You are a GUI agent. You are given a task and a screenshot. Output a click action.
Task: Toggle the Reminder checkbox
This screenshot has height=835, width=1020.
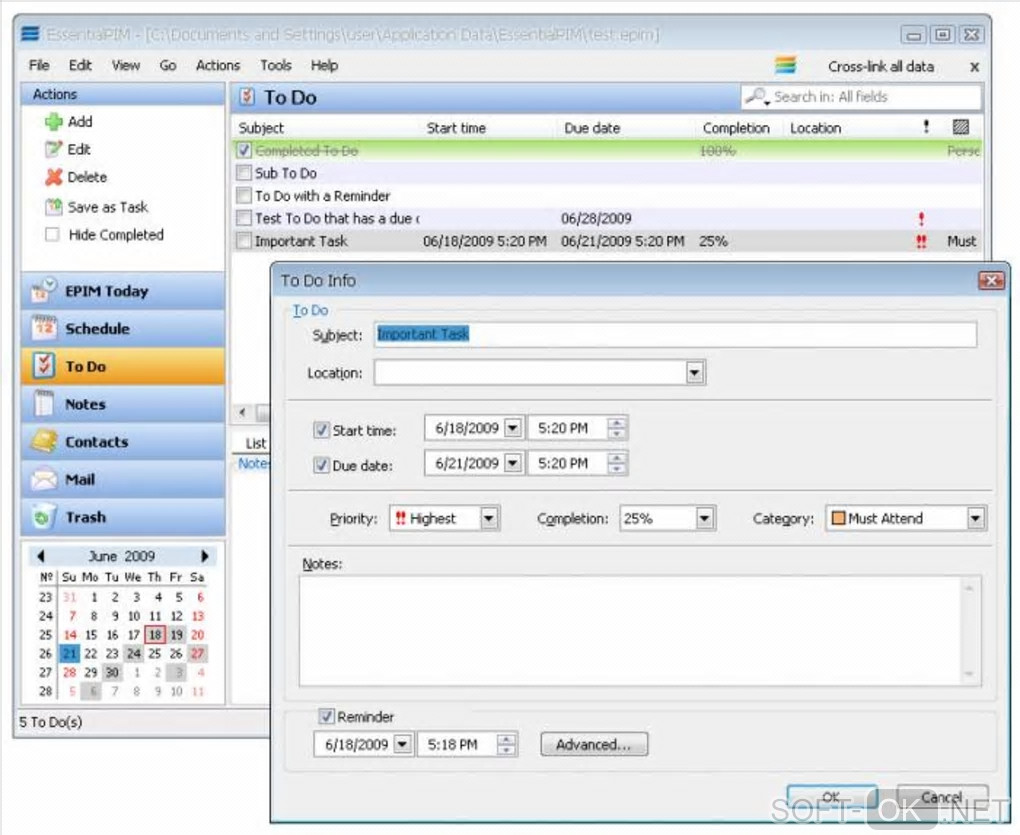click(326, 716)
